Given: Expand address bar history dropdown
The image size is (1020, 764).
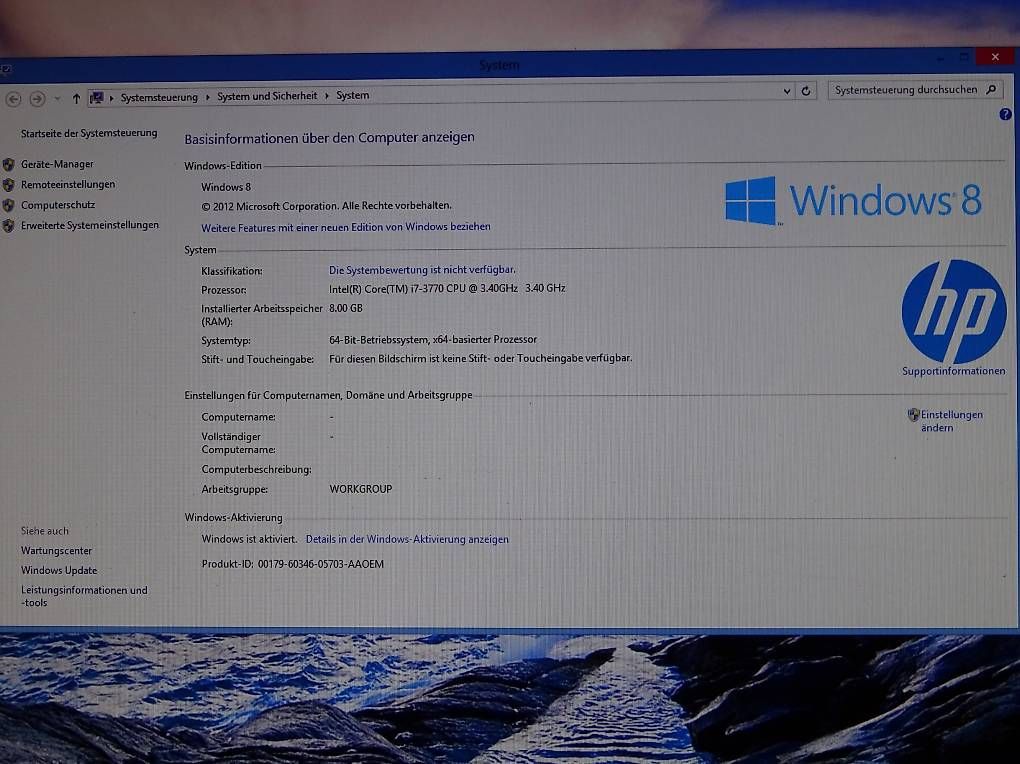Looking at the screenshot, I should tap(786, 91).
